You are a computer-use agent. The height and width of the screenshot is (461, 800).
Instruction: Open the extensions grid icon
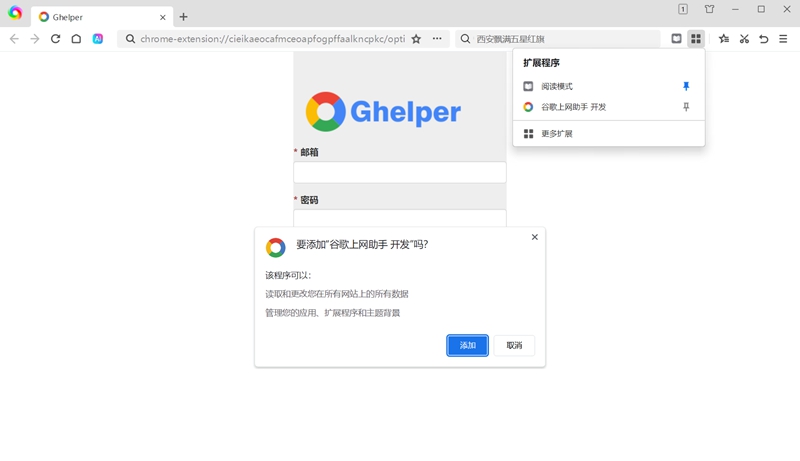[x=696, y=39]
